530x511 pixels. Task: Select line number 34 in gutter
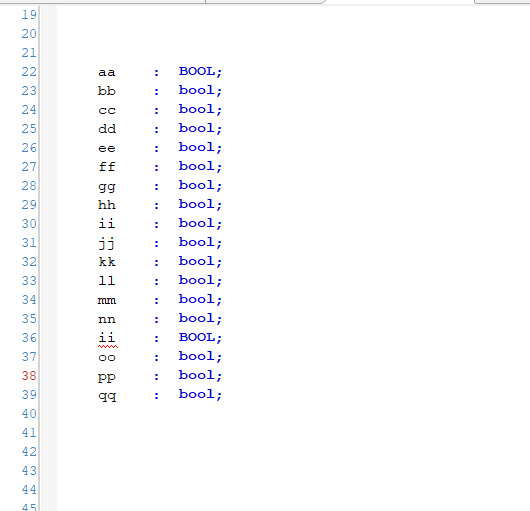tap(29, 299)
